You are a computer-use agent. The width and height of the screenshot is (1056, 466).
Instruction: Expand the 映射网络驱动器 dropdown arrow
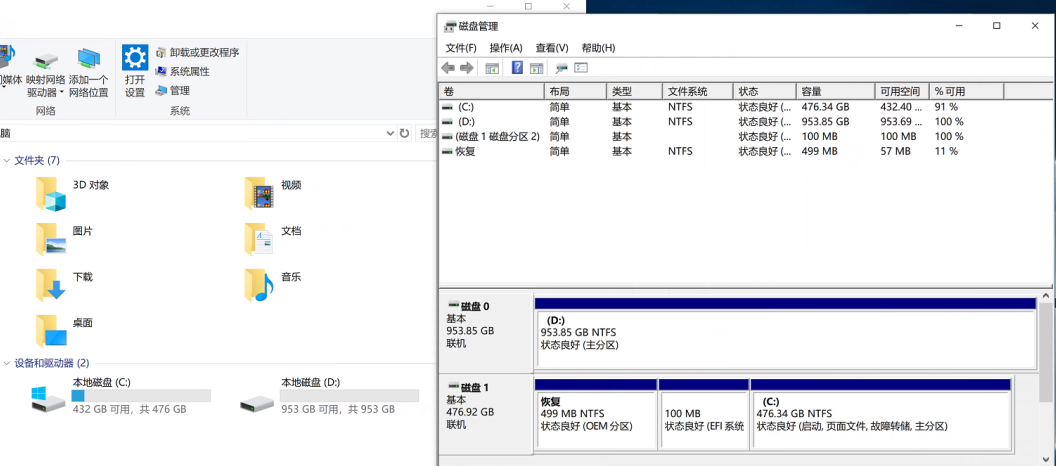click(61, 93)
